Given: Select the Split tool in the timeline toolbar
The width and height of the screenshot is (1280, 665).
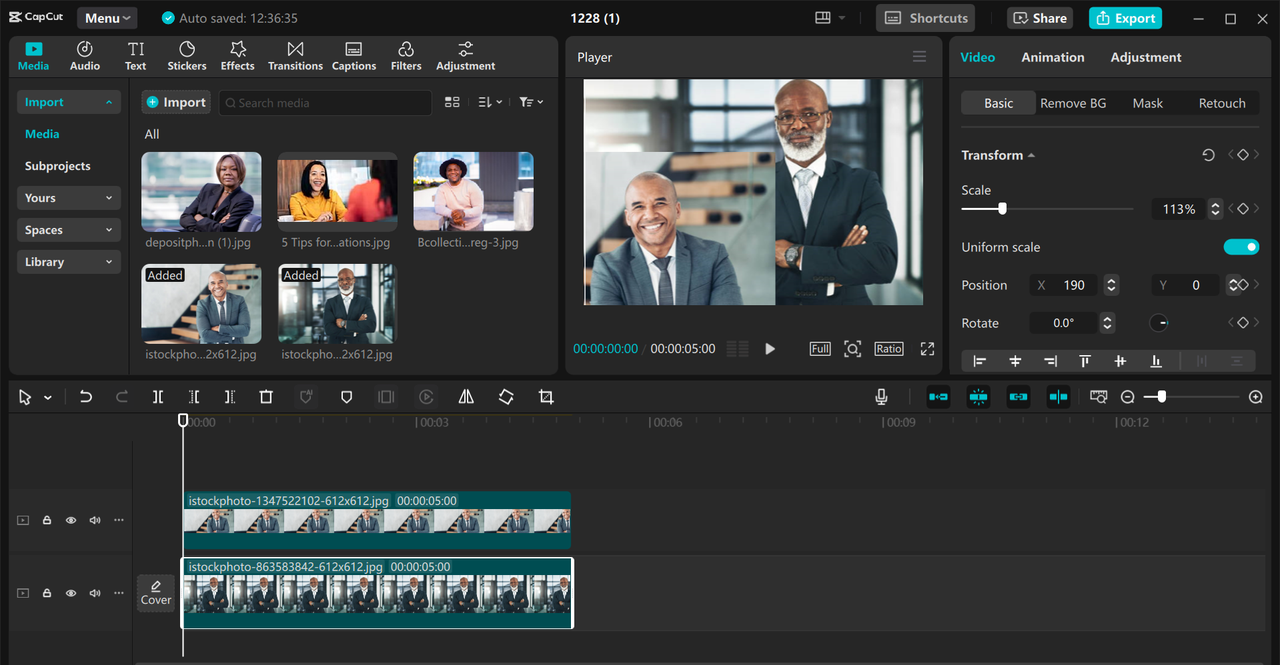Looking at the screenshot, I should [157, 397].
